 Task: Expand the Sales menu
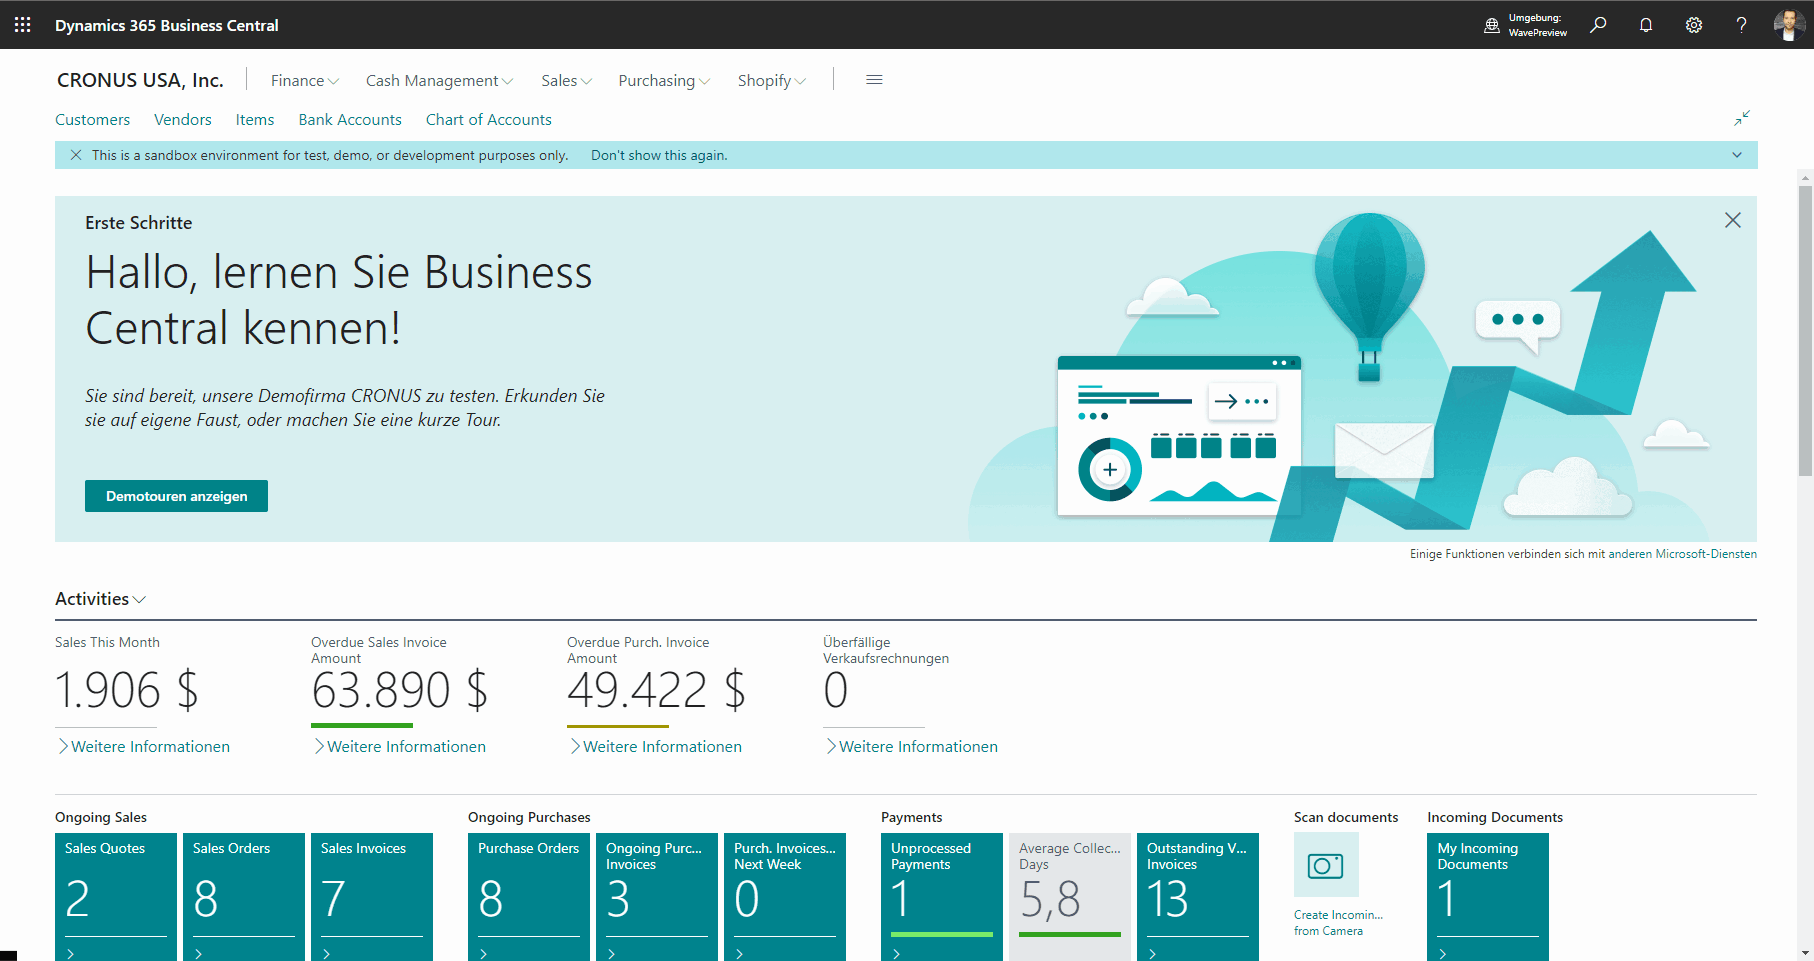pyautogui.click(x=567, y=80)
